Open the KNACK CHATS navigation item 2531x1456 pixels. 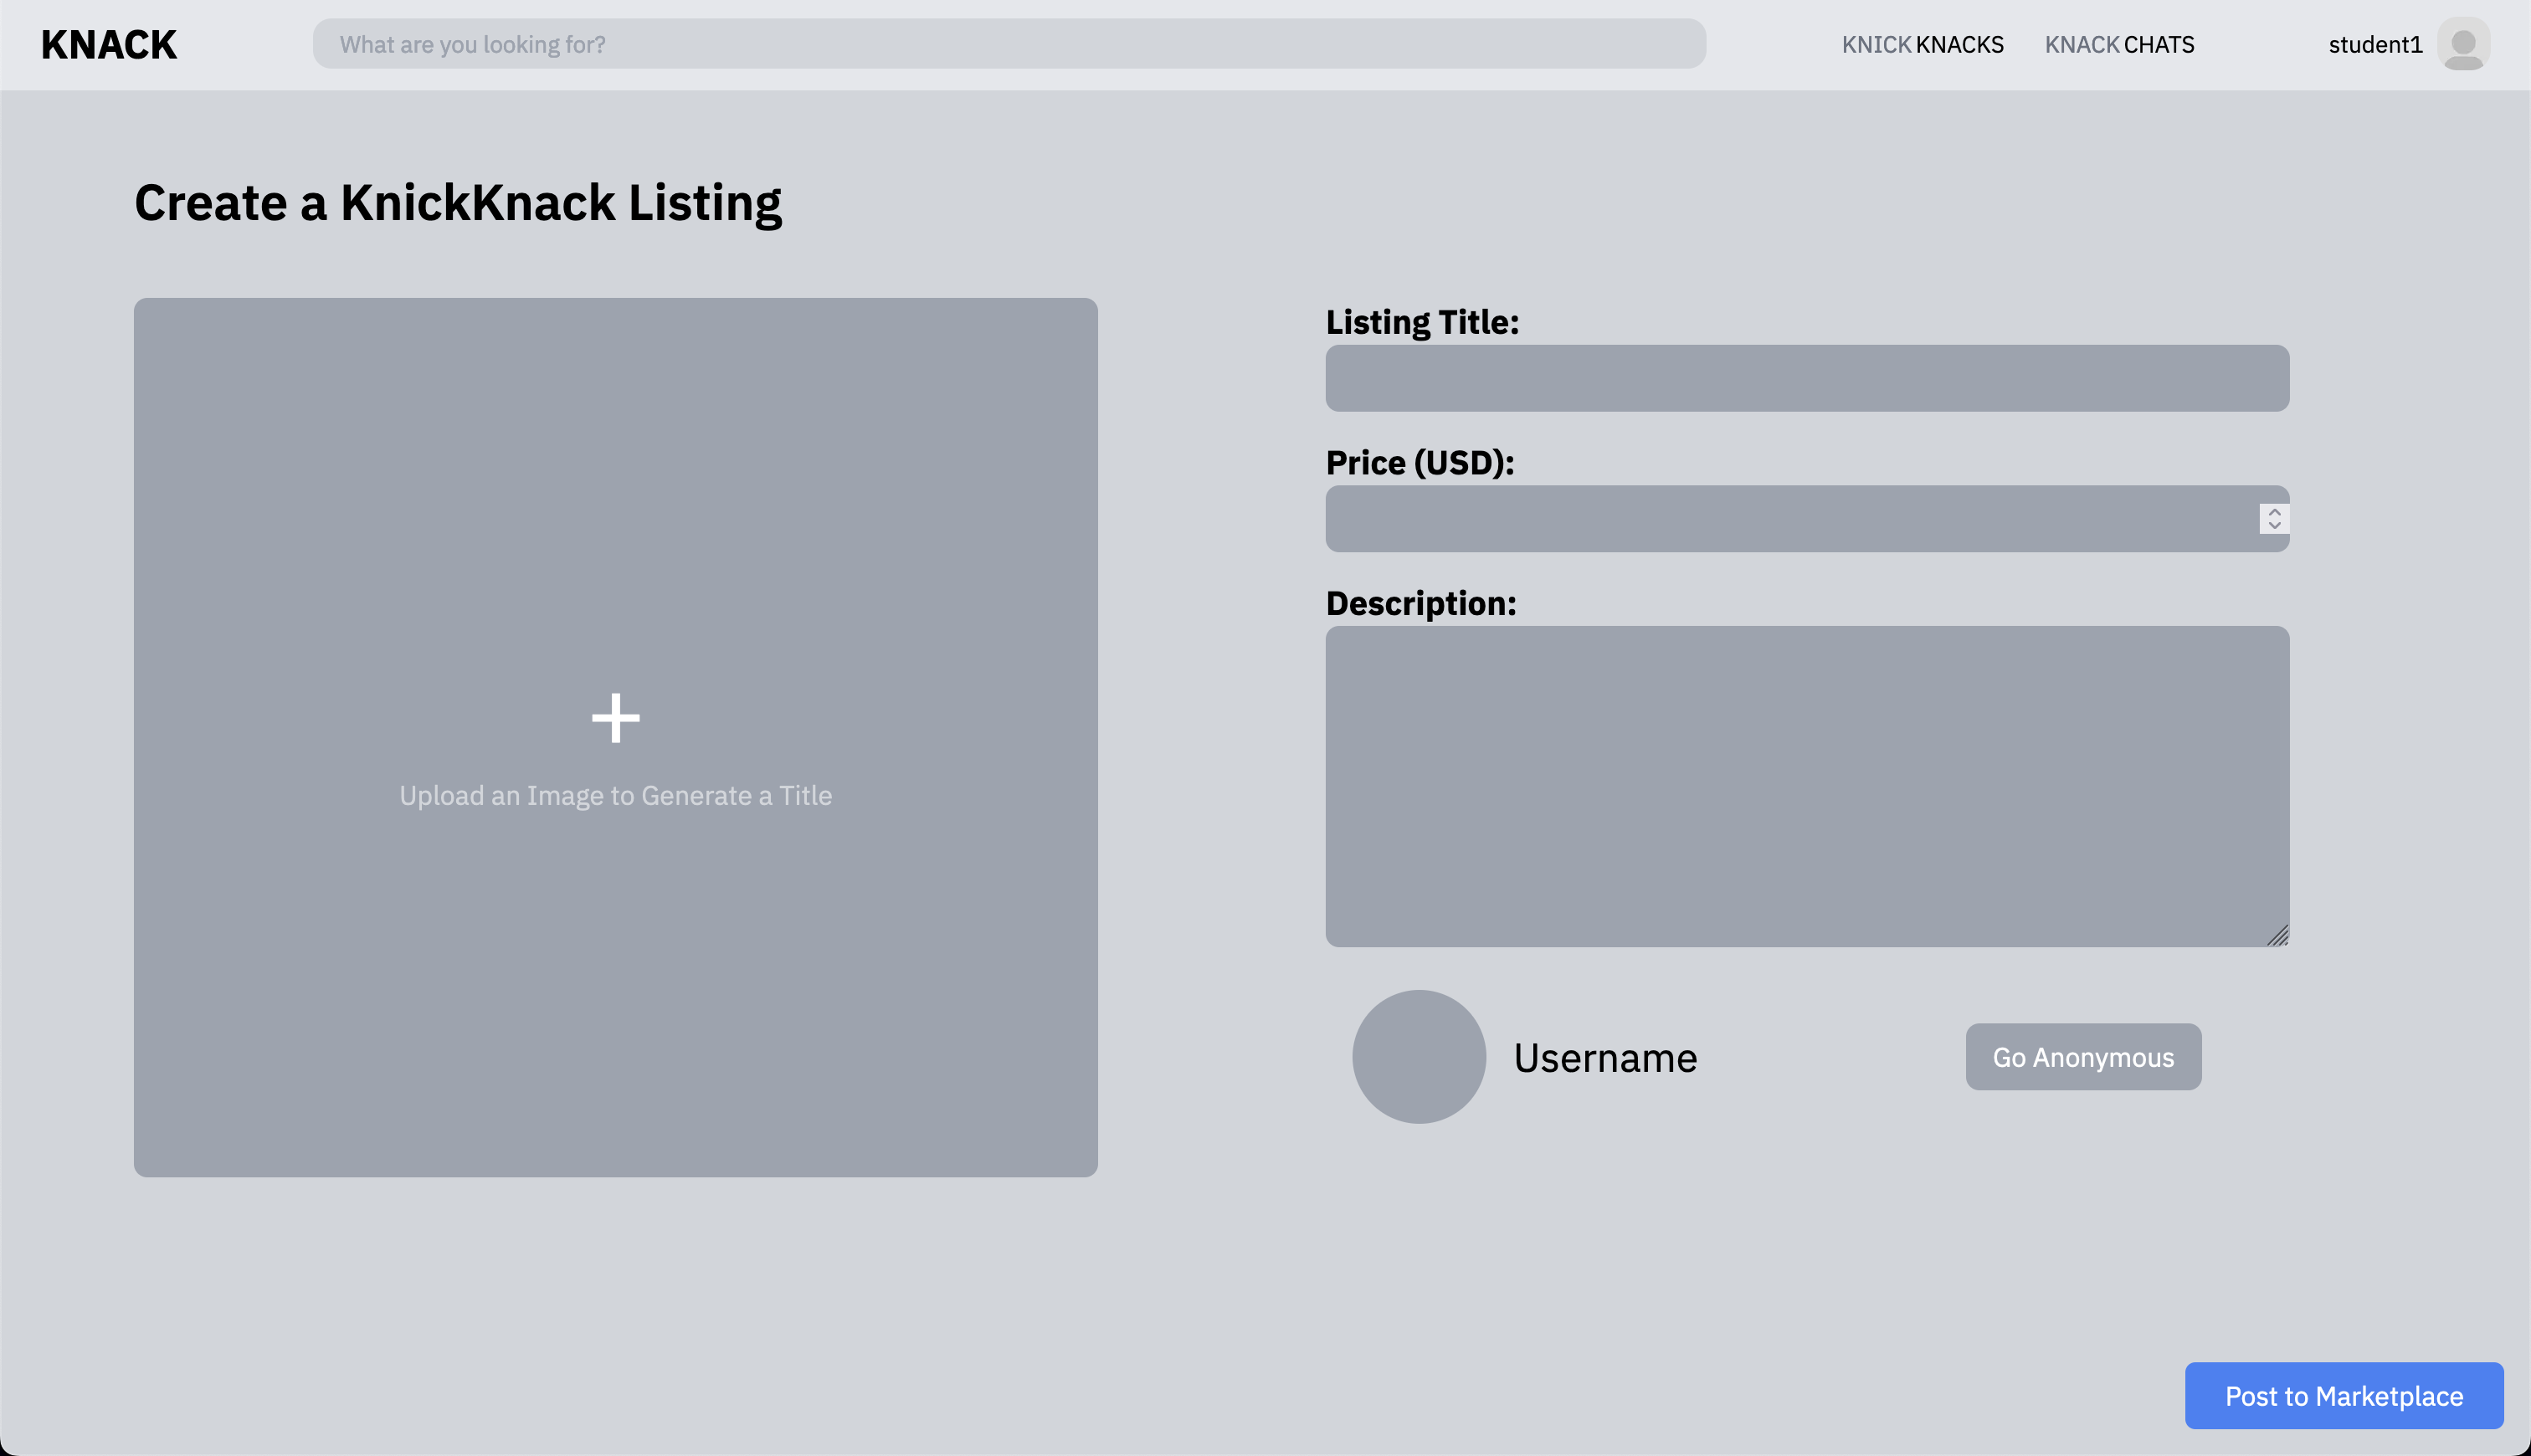click(2118, 45)
